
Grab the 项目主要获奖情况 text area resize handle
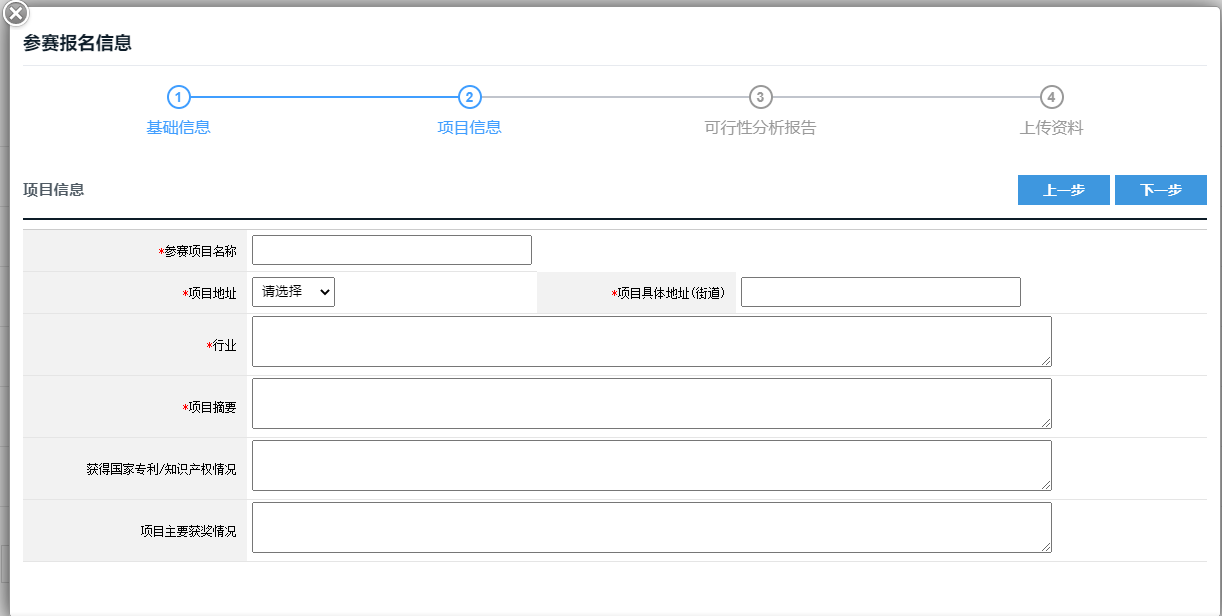tap(1045, 546)
